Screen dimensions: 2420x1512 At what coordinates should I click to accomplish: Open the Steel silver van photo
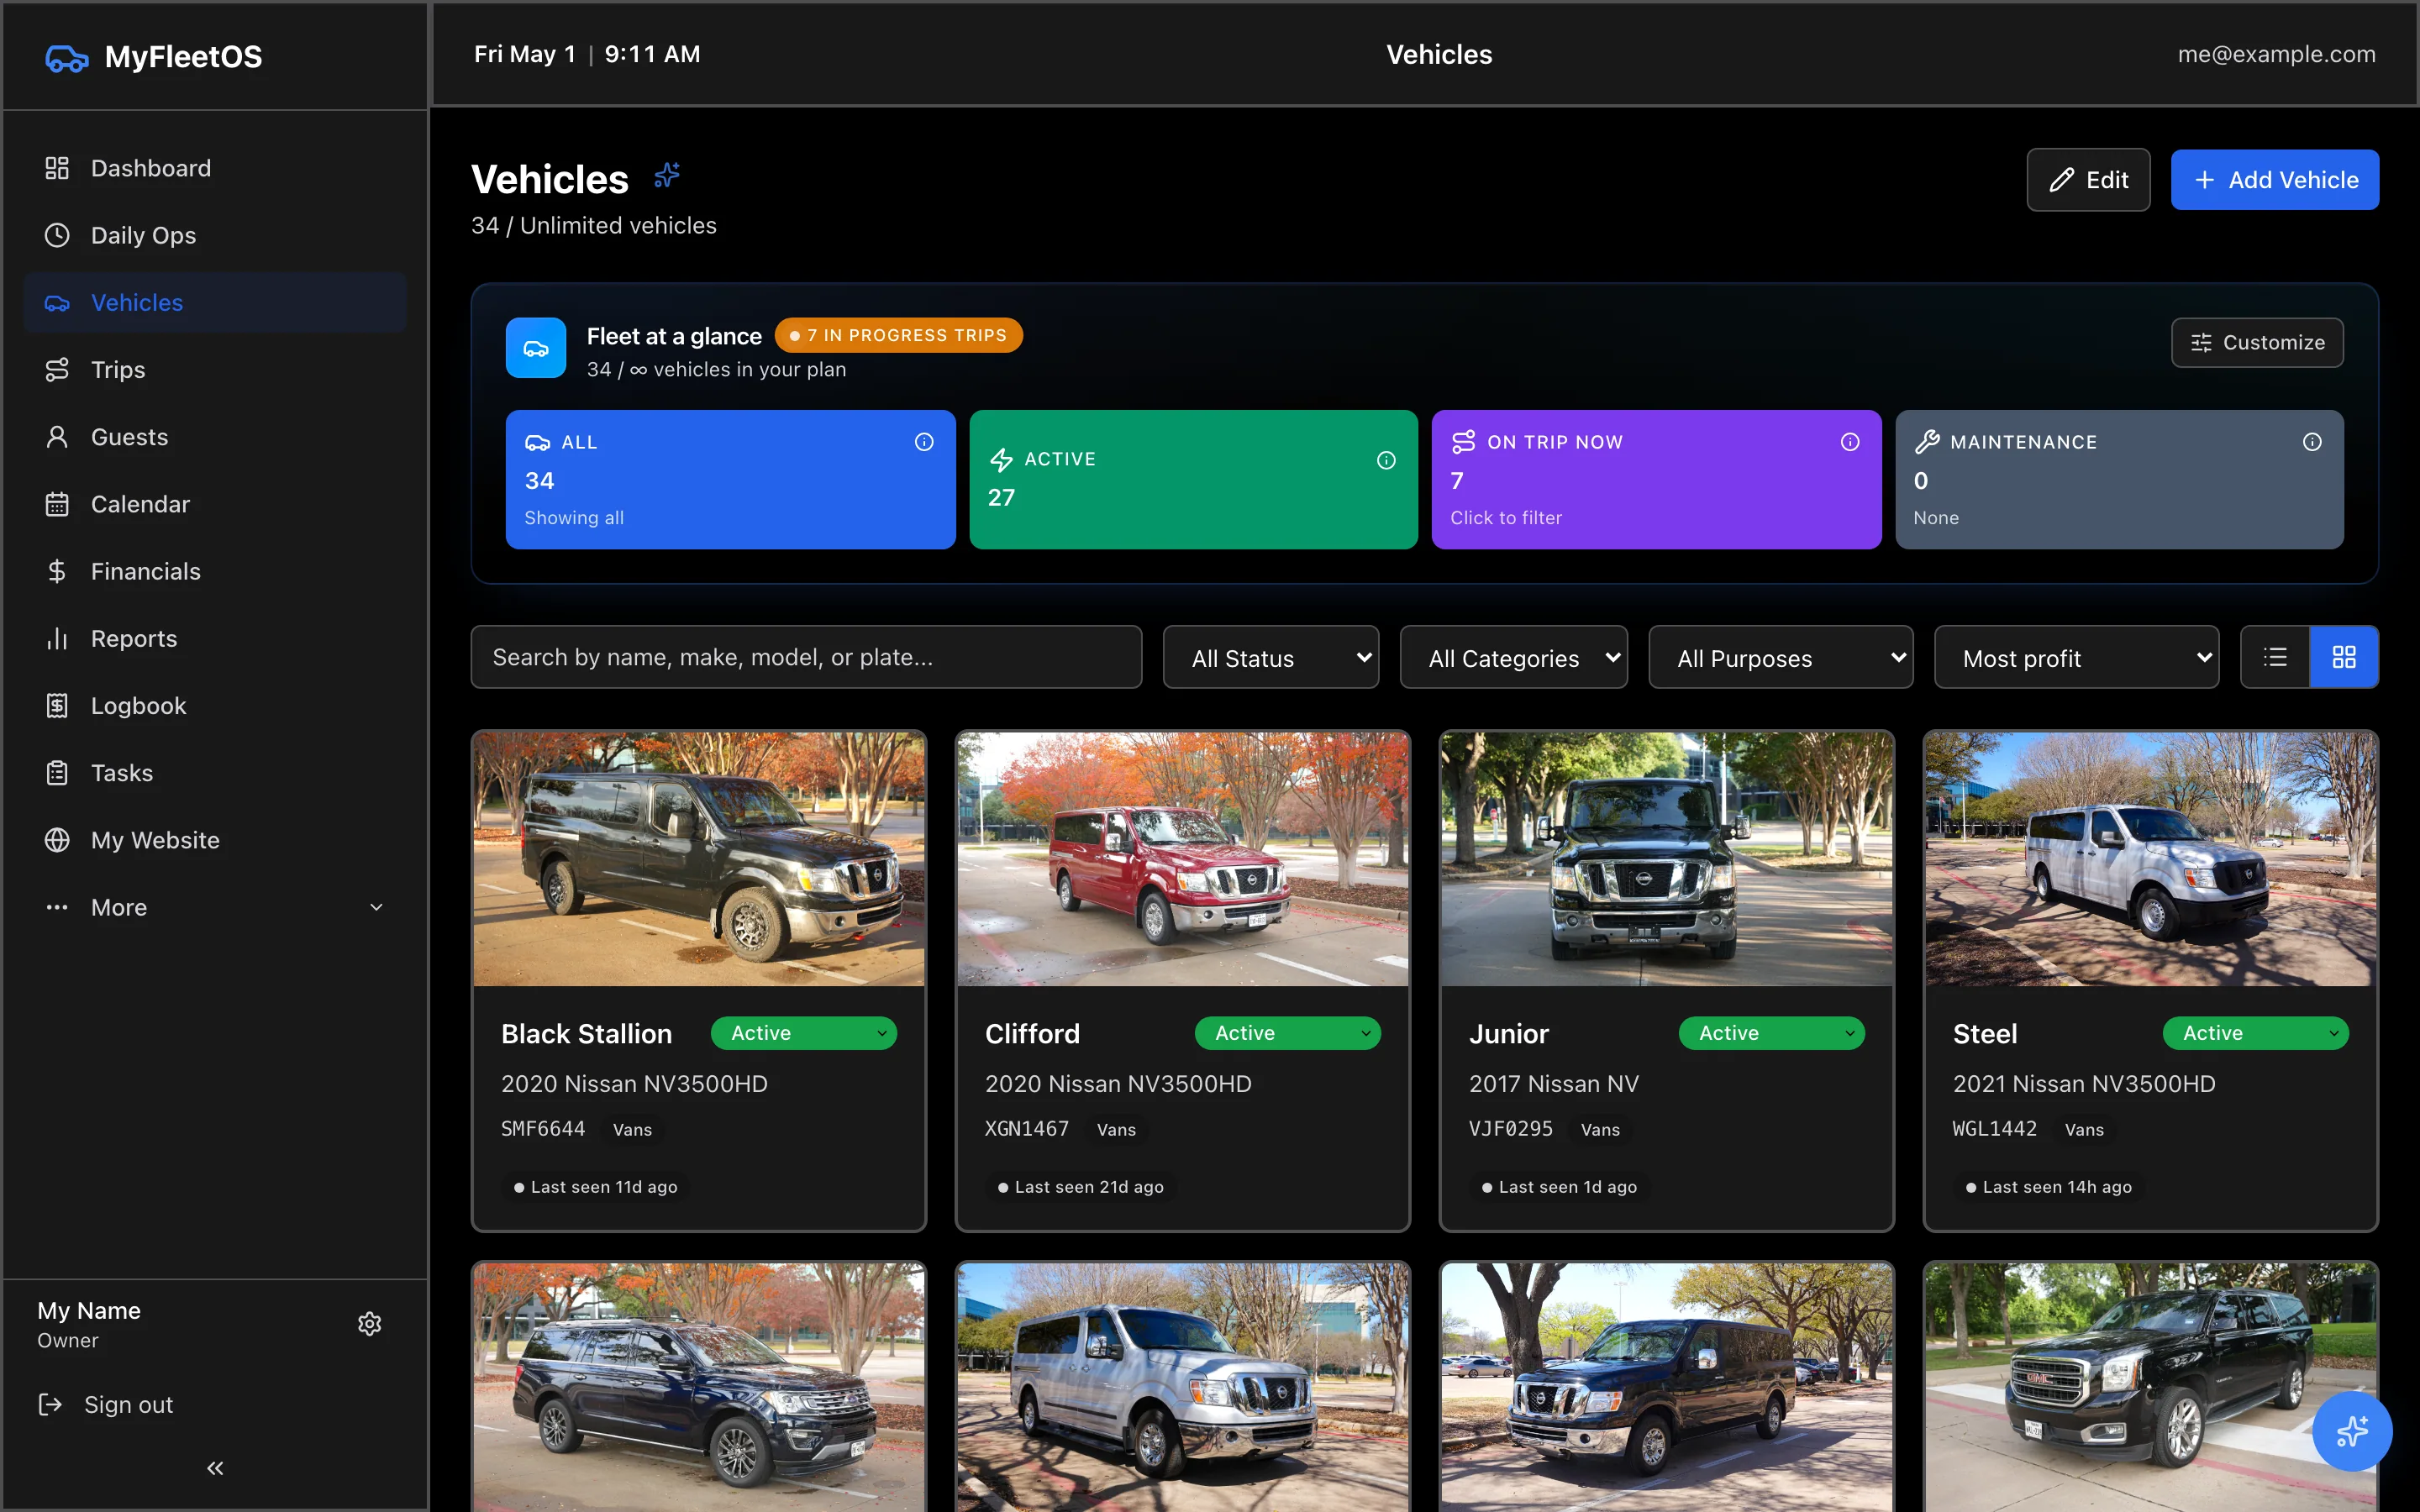[2151, 859]
